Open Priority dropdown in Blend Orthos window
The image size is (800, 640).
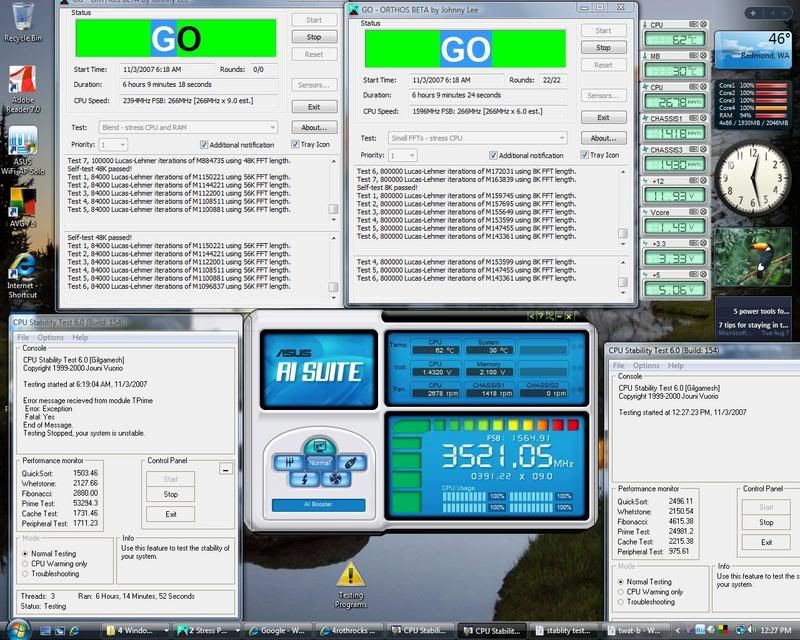click(113, 145)
